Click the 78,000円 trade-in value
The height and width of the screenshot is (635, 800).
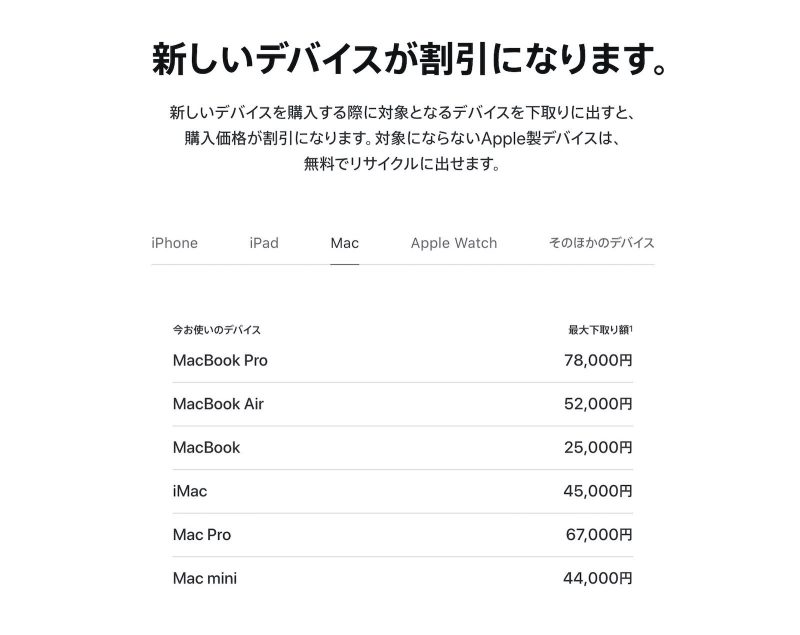pyautogui.click(x=601, y=360)
